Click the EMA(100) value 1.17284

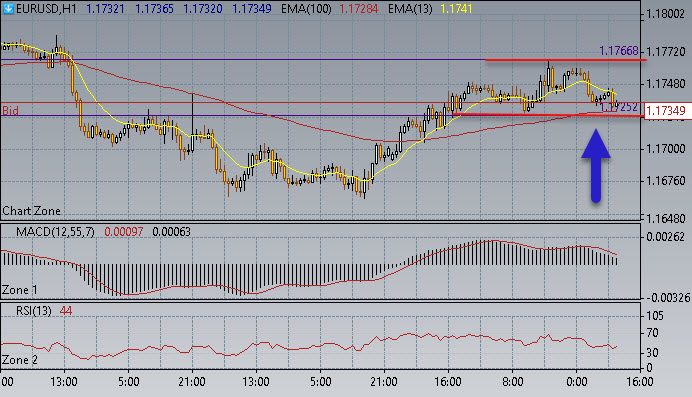point(359,8)
